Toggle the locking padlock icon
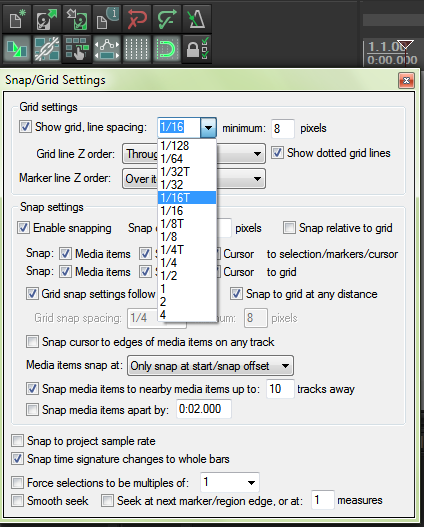The height and width of the screenshot is (527, 424). click(196, 49)
